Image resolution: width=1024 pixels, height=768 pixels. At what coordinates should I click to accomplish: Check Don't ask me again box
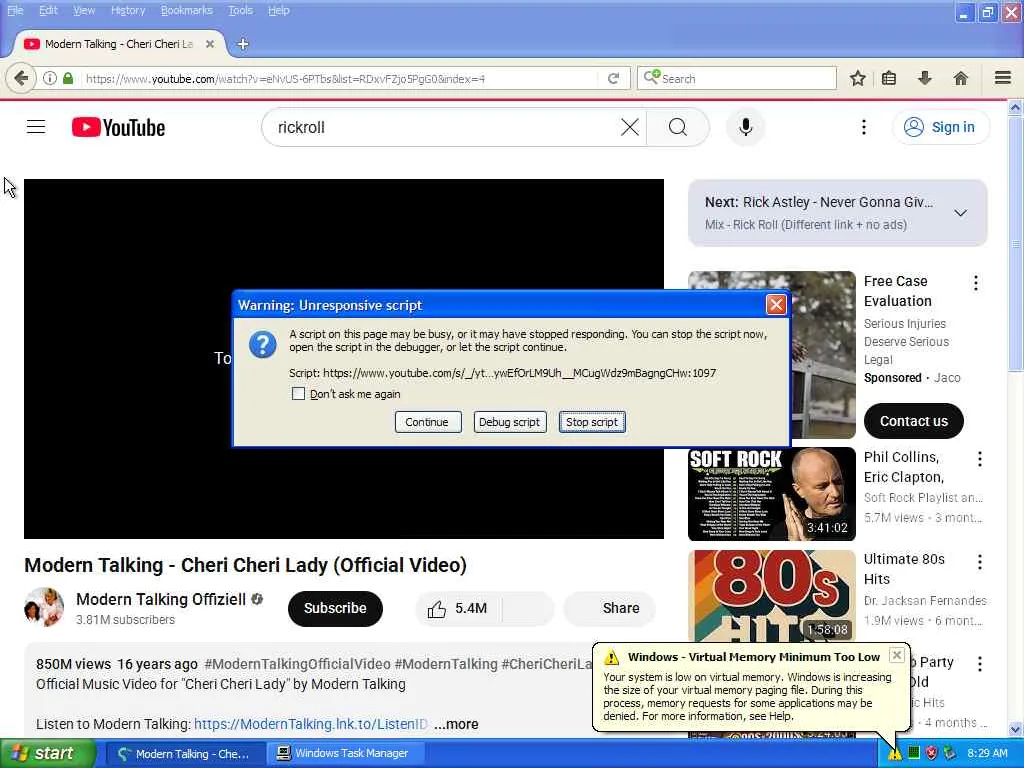298,394
